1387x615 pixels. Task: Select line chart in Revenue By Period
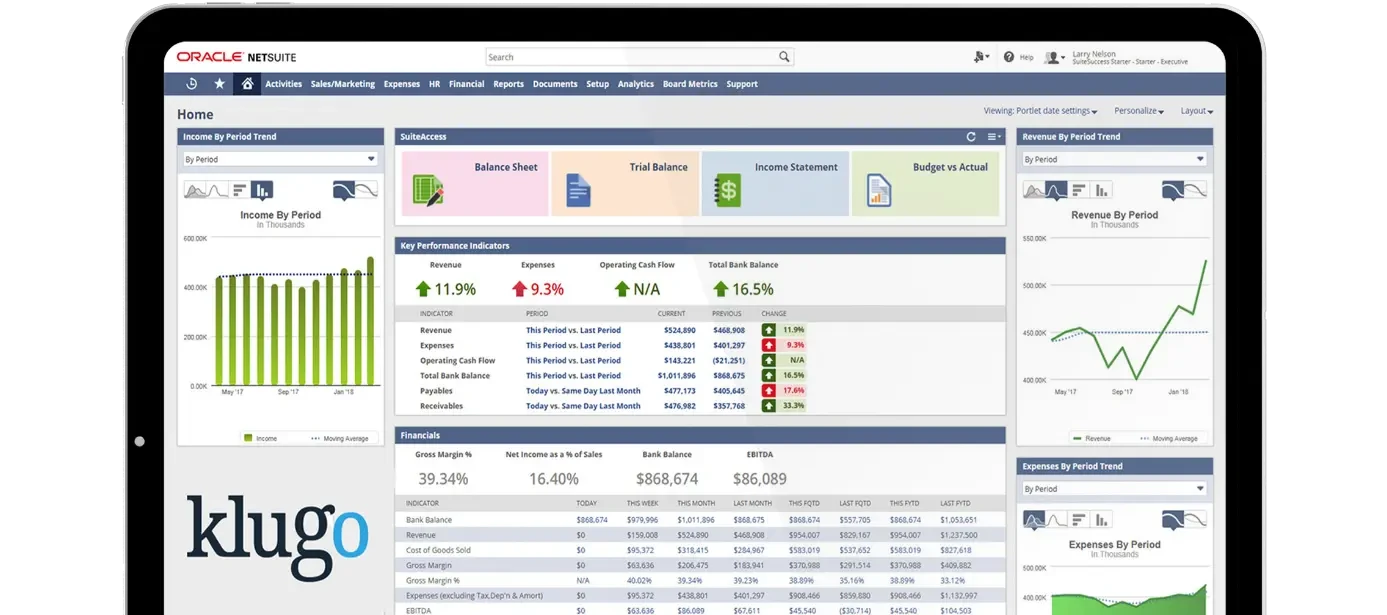point(1056,189)
